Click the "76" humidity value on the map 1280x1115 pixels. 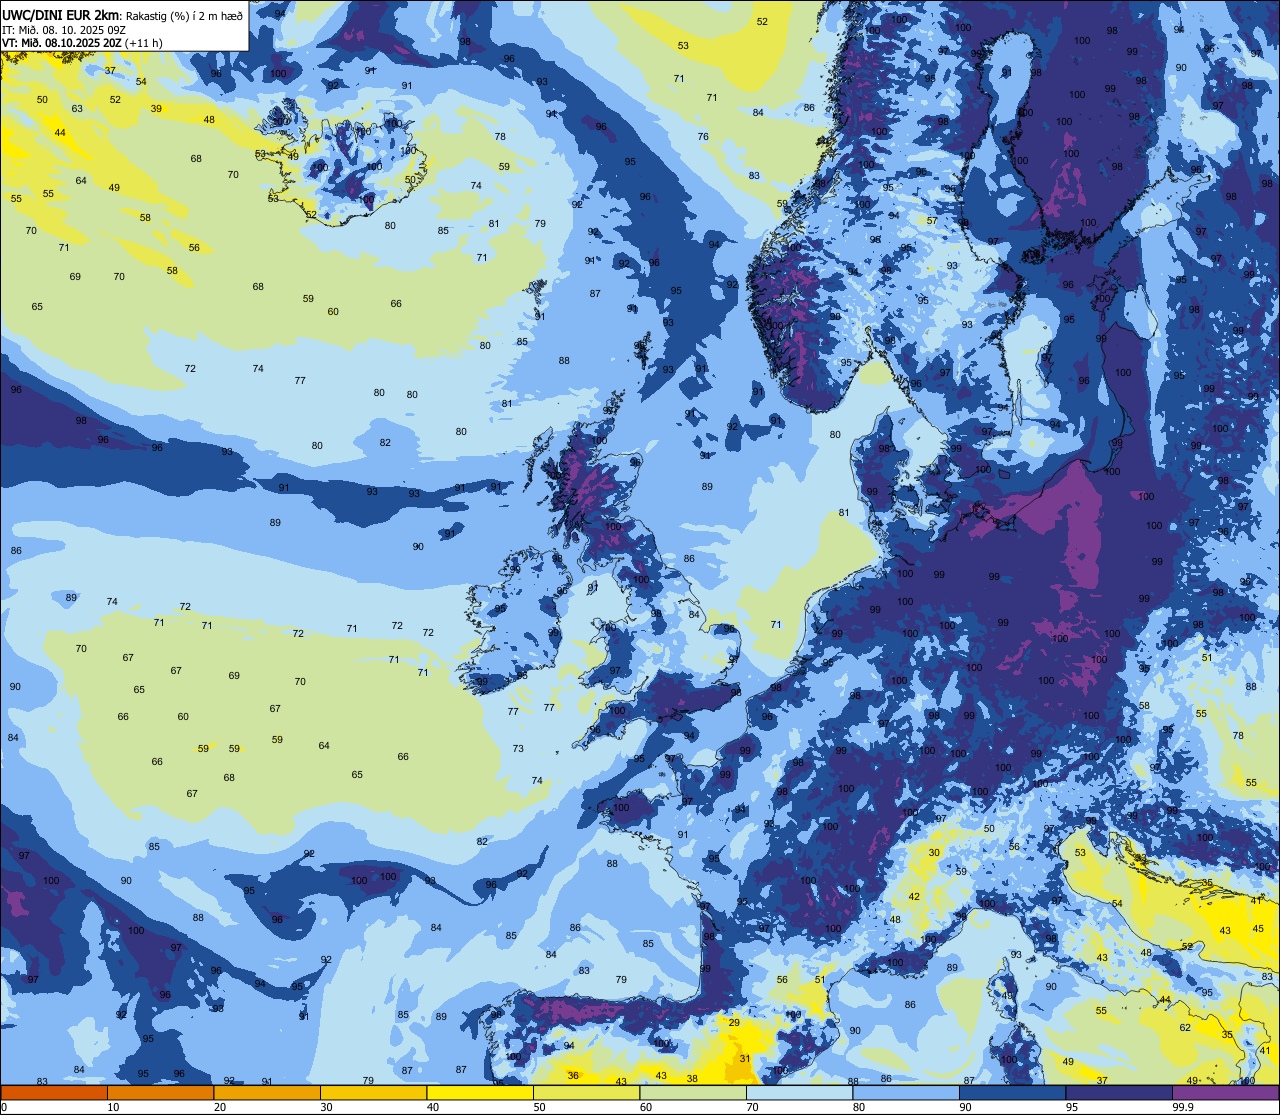pos(703,136)
